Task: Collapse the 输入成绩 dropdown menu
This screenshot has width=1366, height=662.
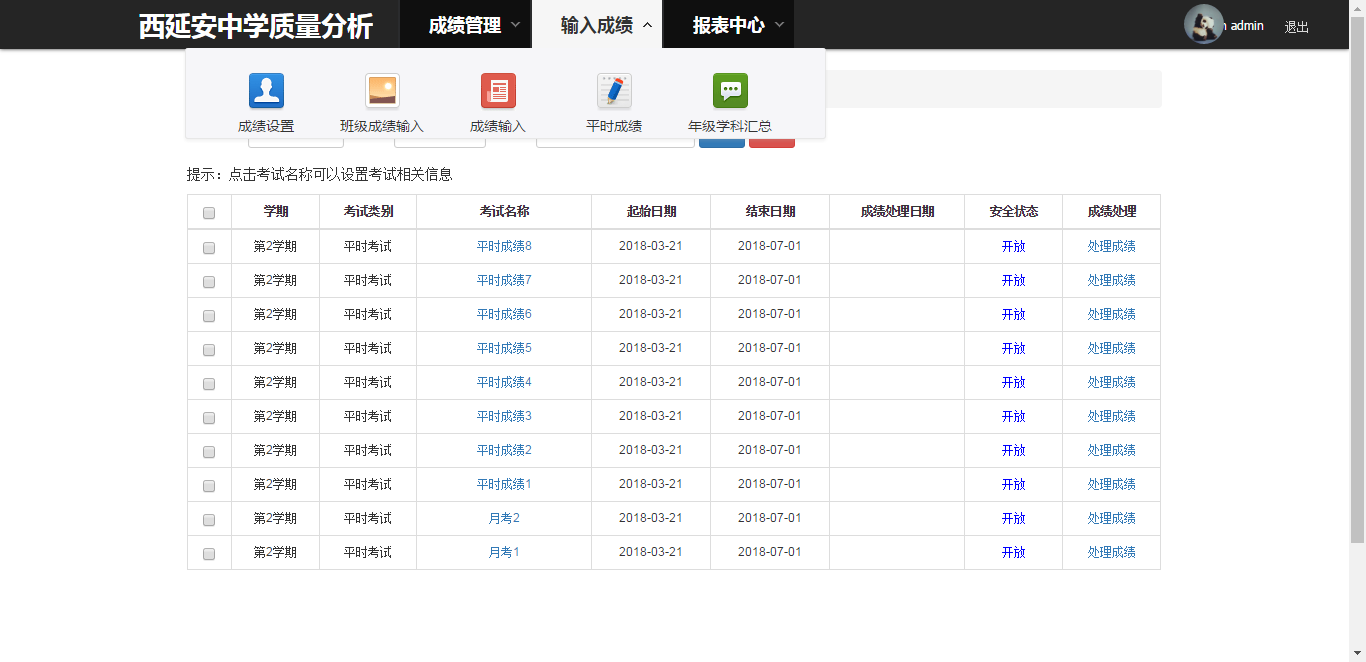Action: [x=606, y=25]
